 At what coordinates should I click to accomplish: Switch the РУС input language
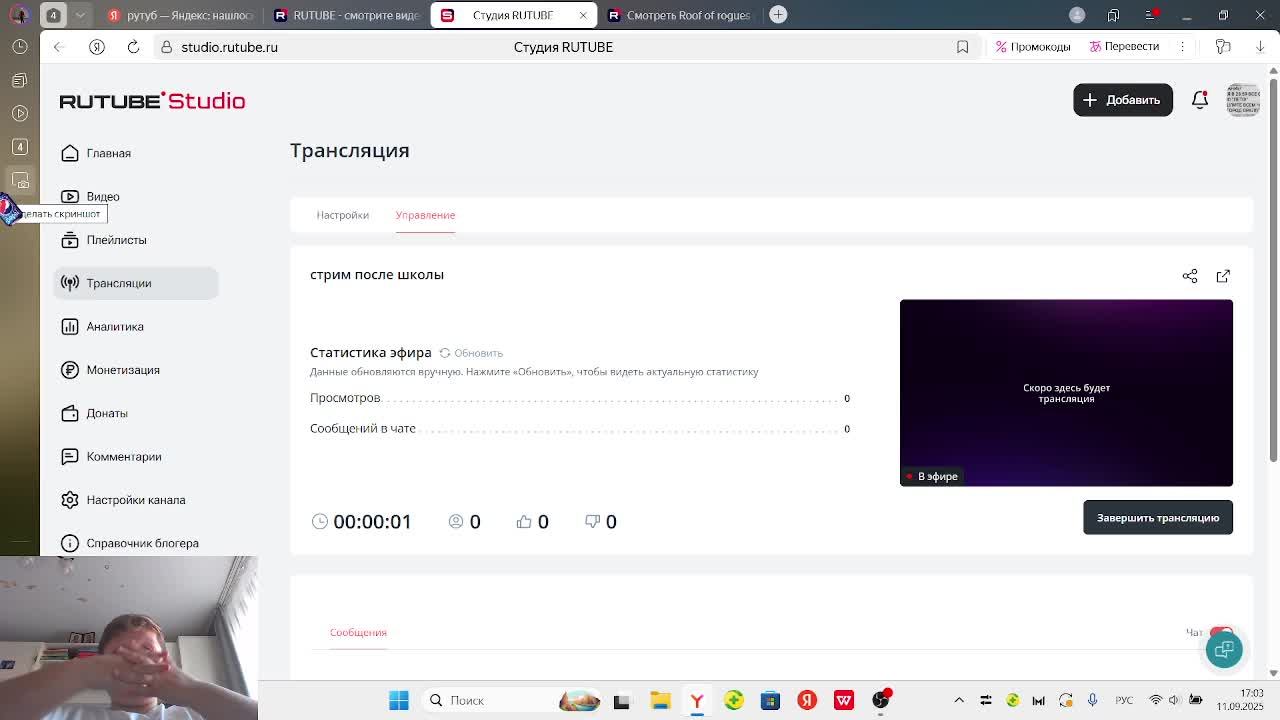pos(1124,700)
